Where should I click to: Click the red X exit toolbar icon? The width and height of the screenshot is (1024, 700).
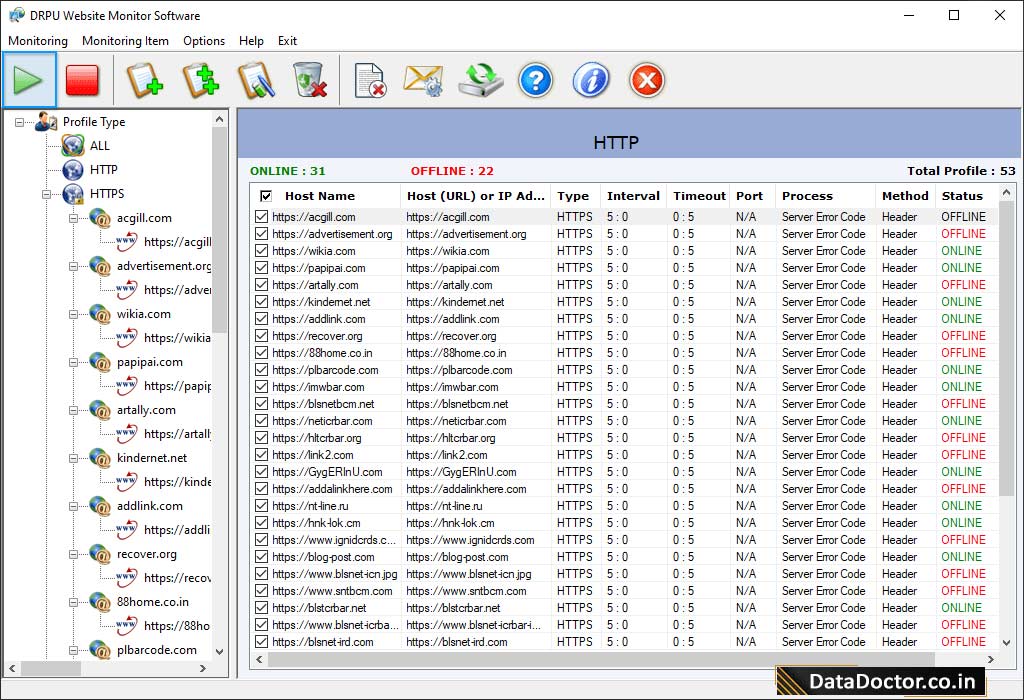(x=647, y=80)
